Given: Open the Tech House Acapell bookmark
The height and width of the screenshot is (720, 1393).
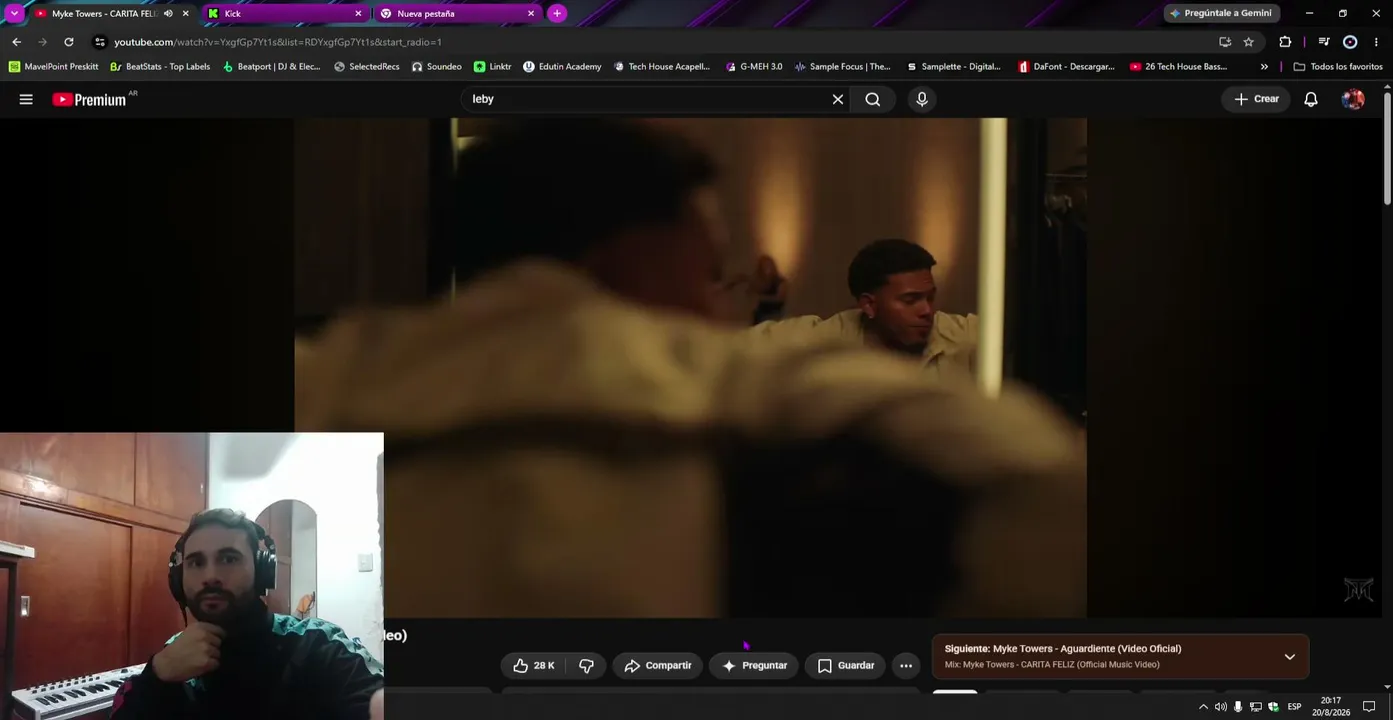Looking at the screenshot, I should click(x=661, y=67).
